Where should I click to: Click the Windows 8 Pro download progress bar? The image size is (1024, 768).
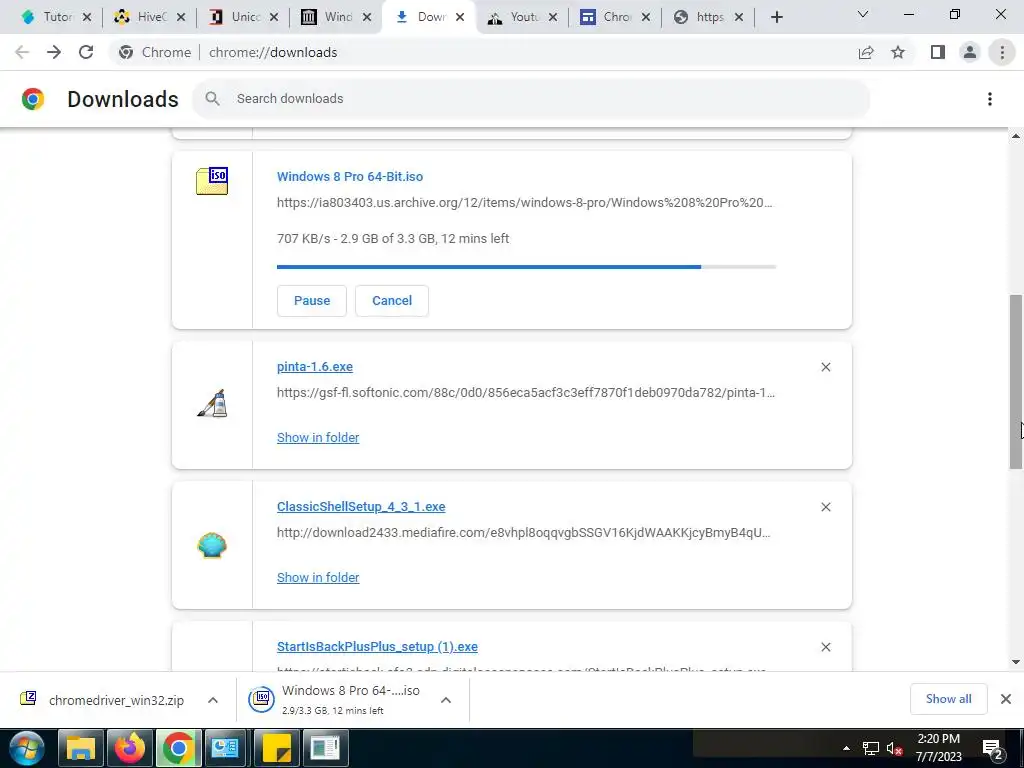(x=526, y=267)
